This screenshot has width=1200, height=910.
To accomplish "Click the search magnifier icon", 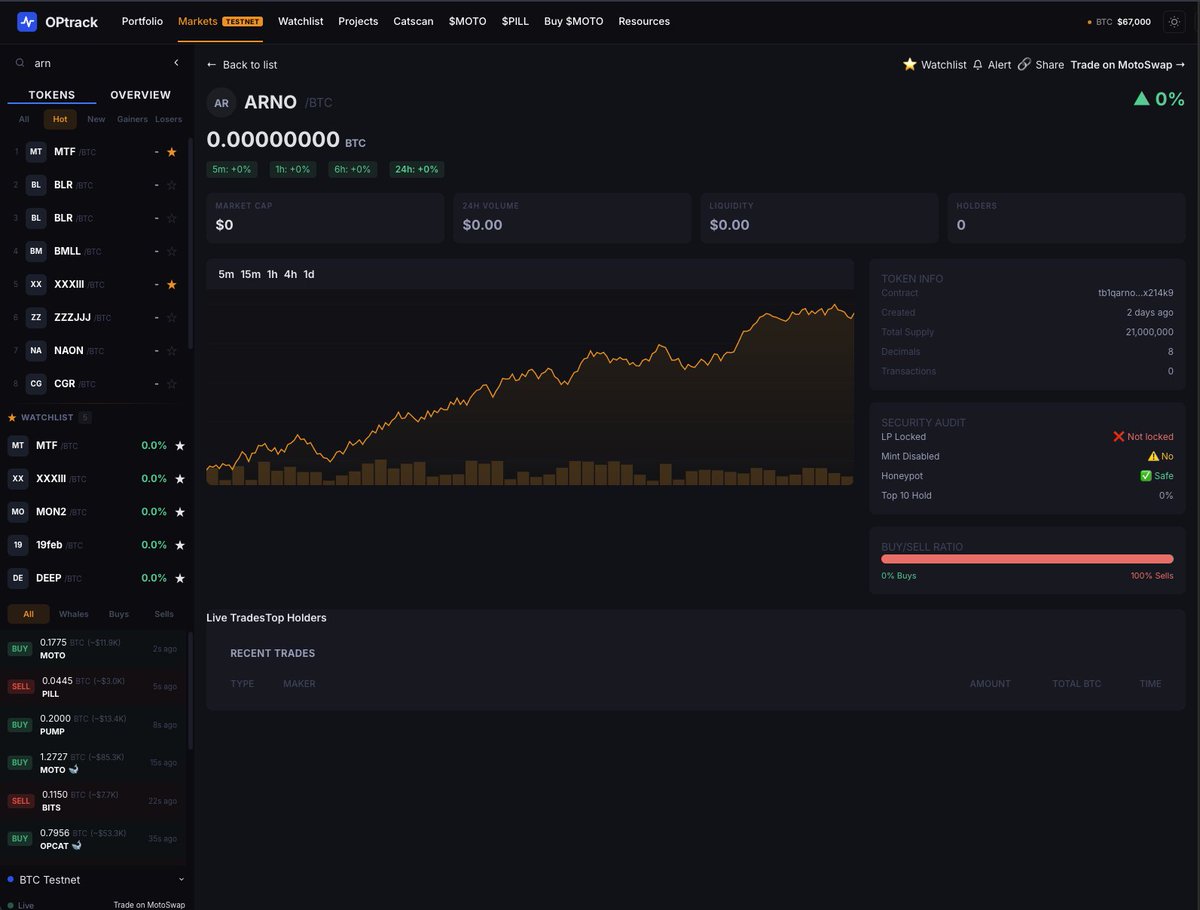I will click(x=20, y=63).
